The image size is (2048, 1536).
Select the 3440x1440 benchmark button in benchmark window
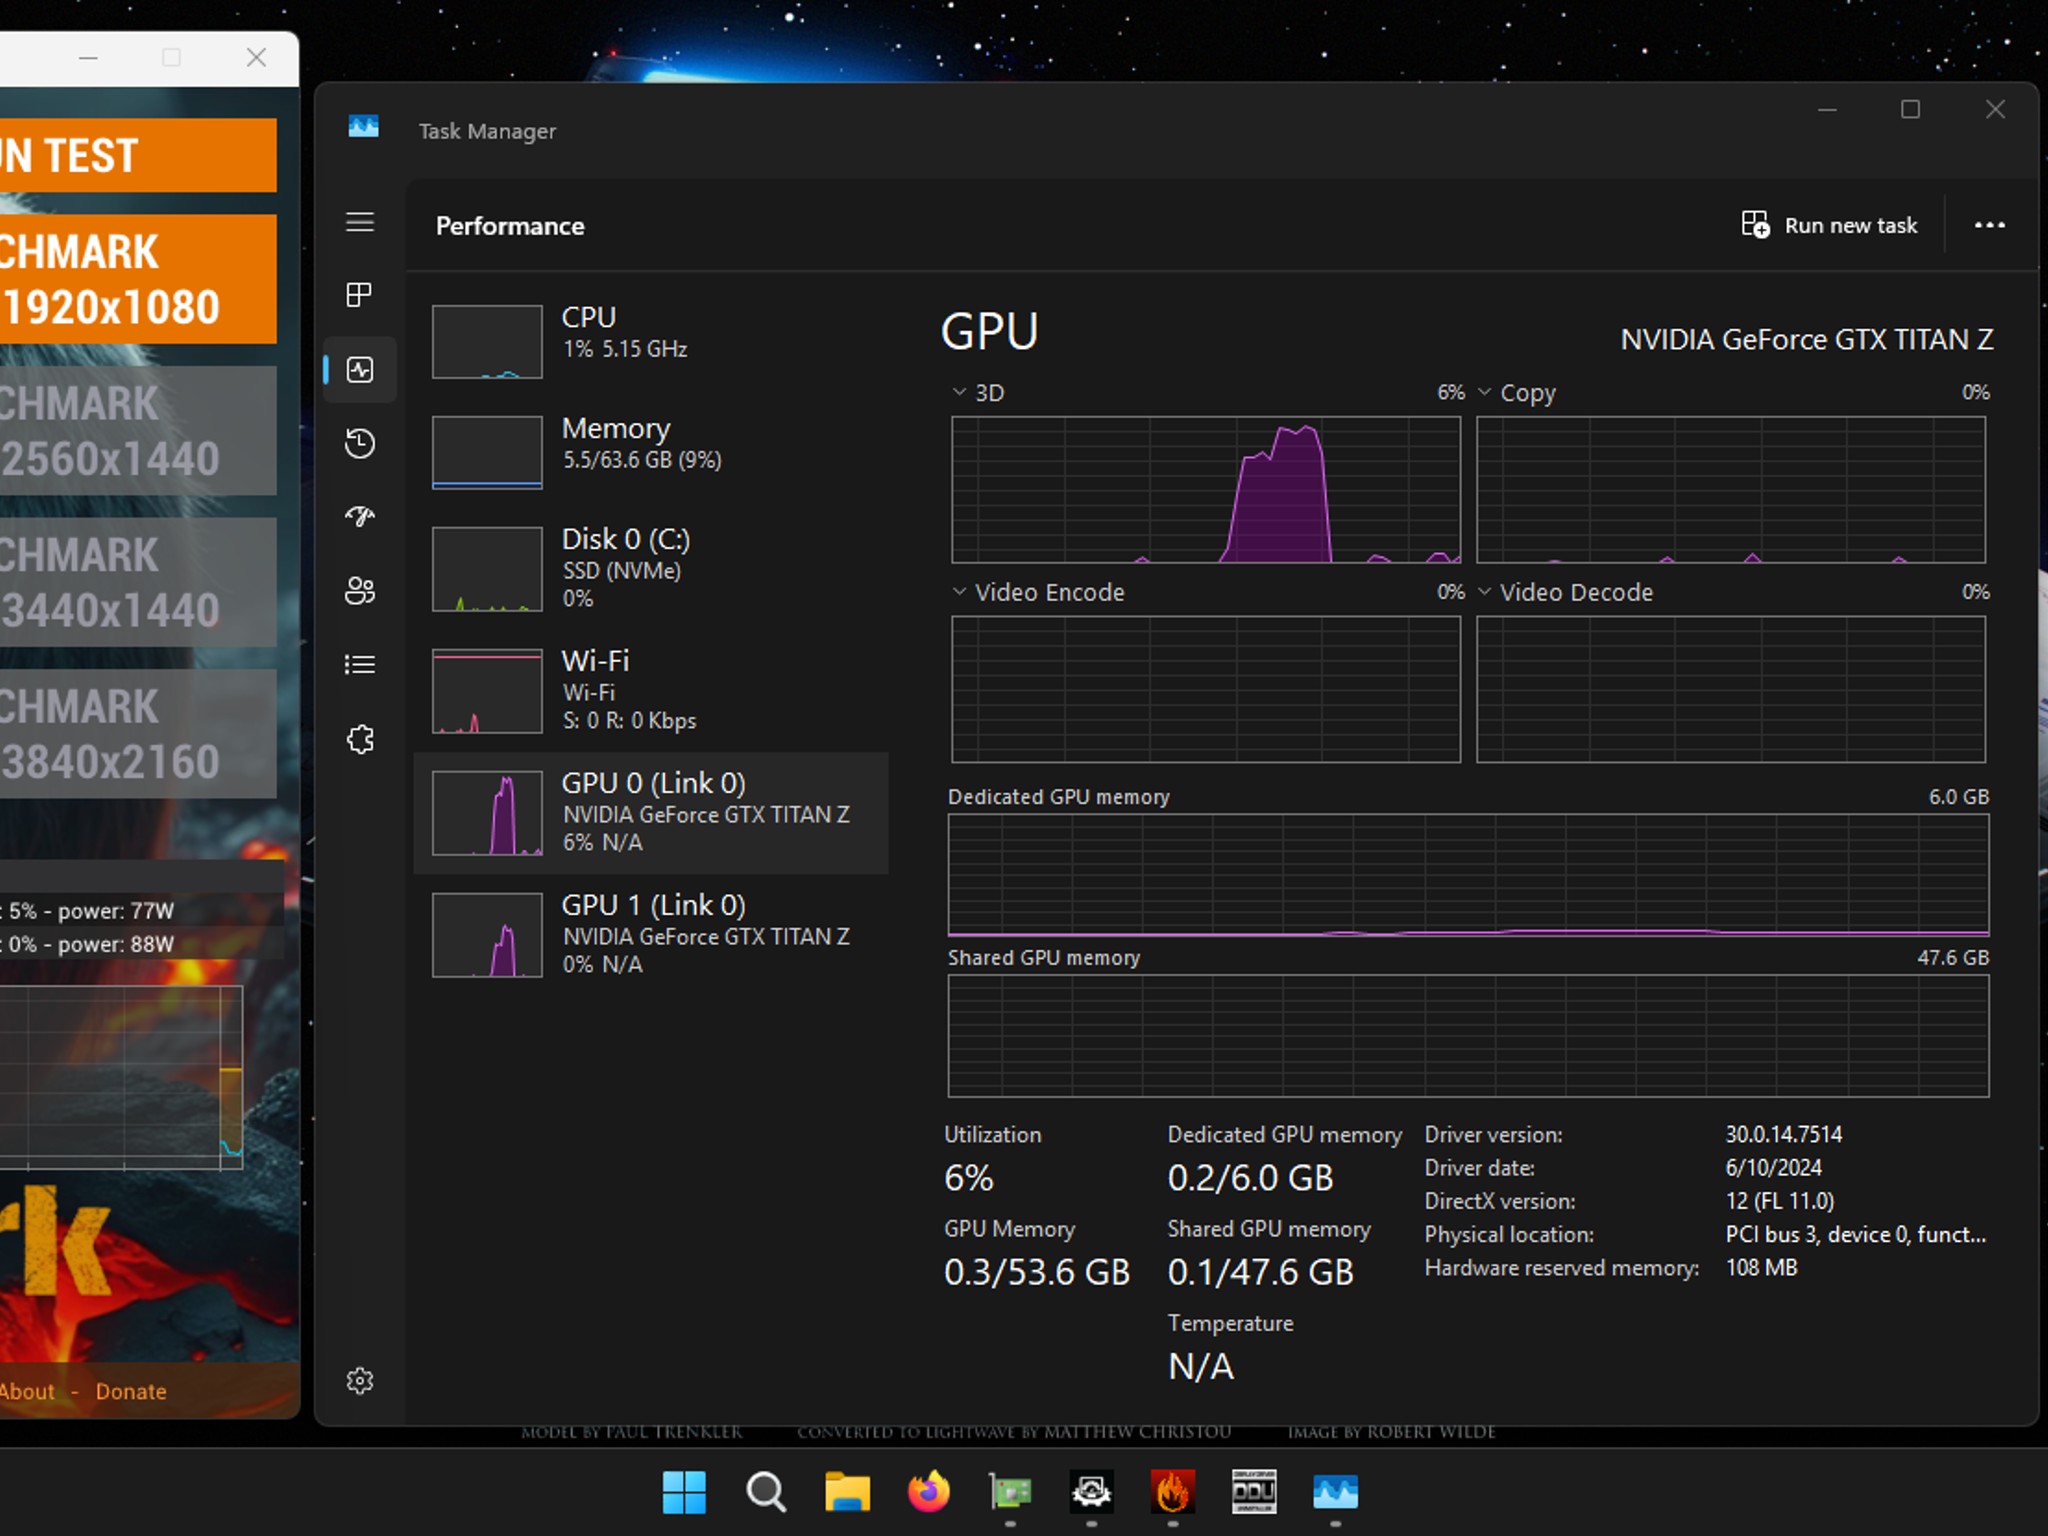pyautogui.click(x=138, y=582)
